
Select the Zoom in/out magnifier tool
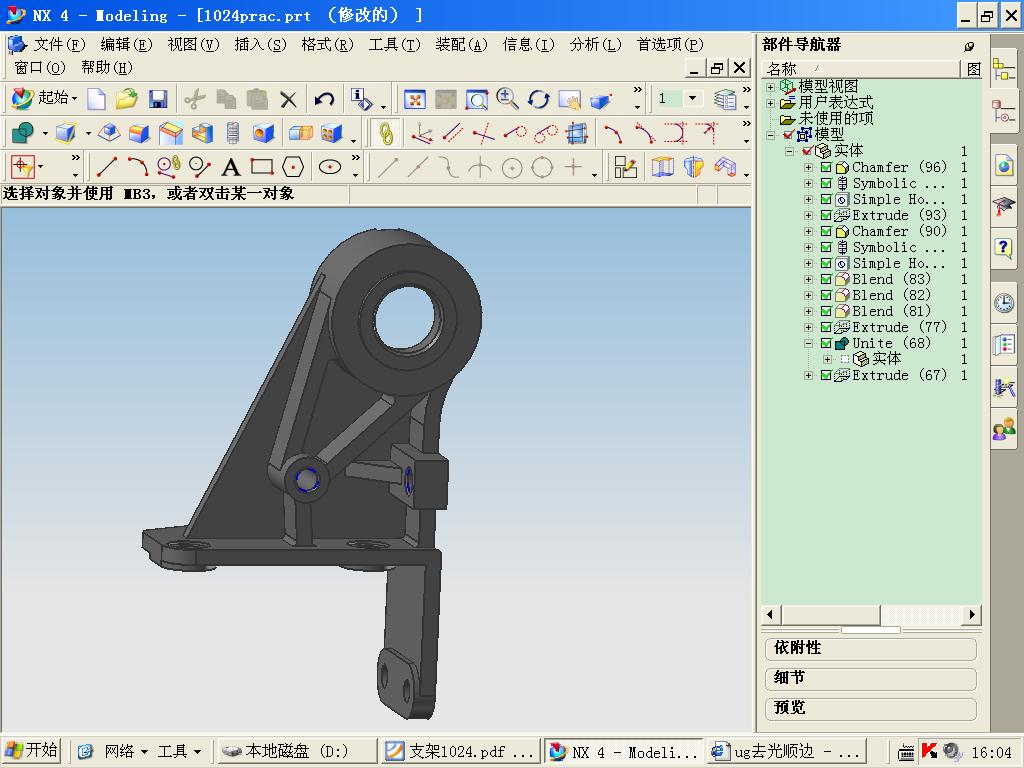click(x=507, y=99)
